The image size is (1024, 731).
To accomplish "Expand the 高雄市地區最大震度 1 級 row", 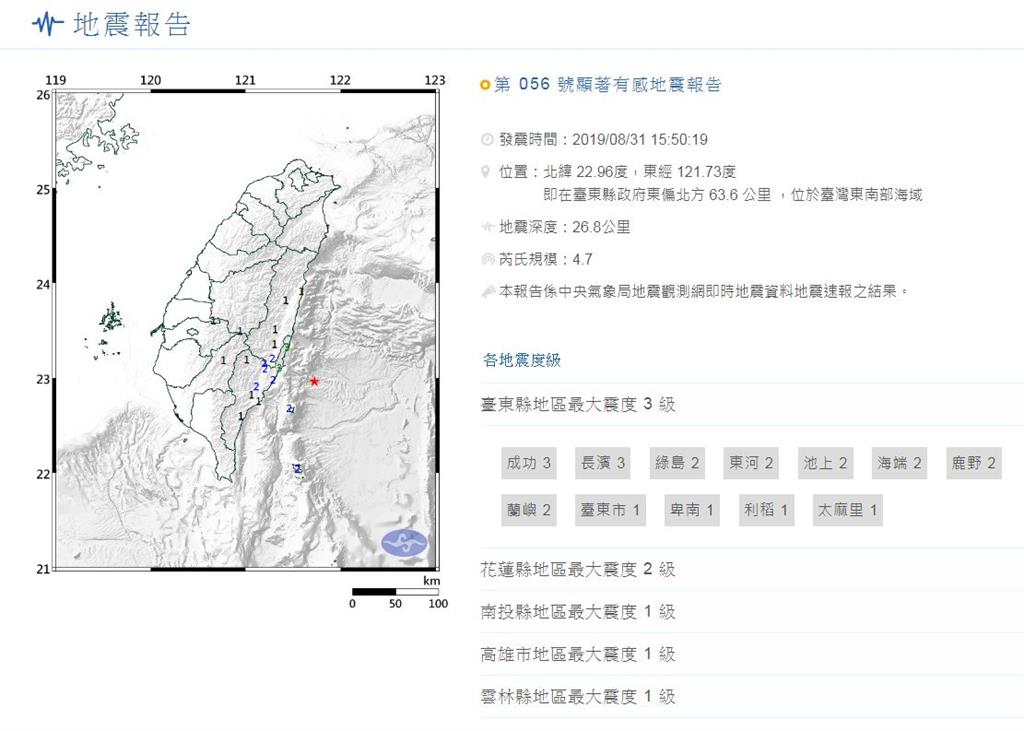I will pyautogui.click(x=752, y=655).
